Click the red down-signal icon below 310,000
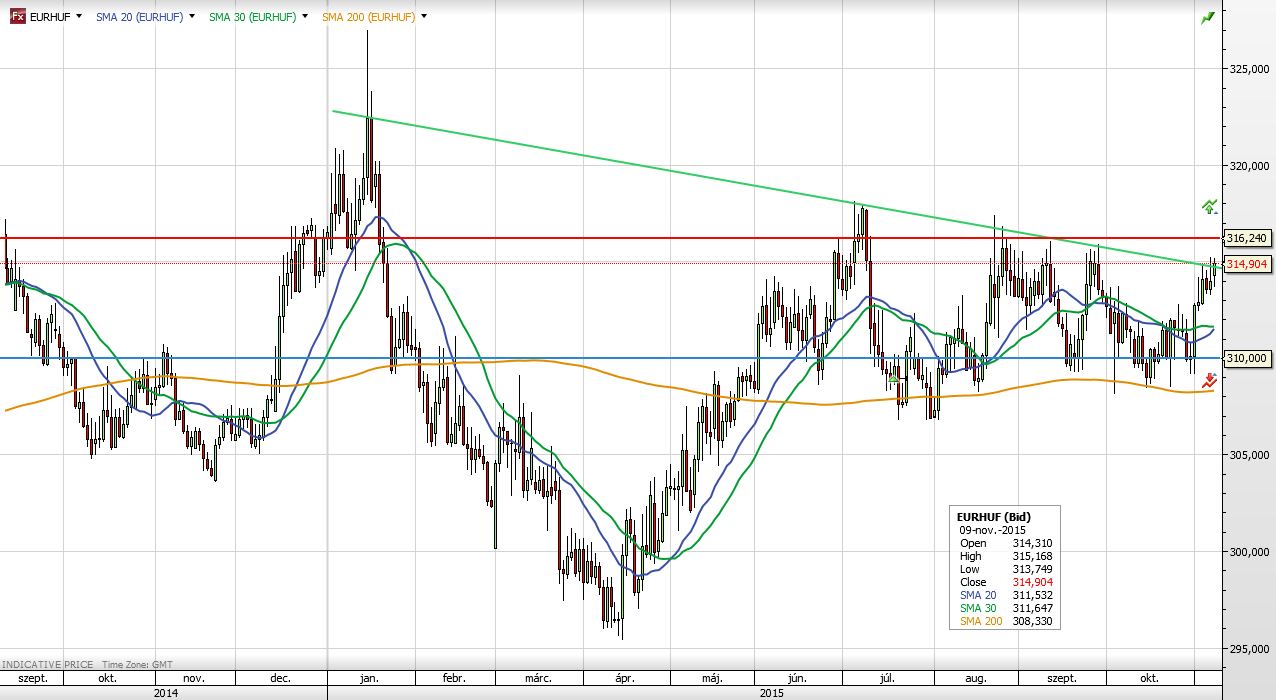 point(1210,380)
